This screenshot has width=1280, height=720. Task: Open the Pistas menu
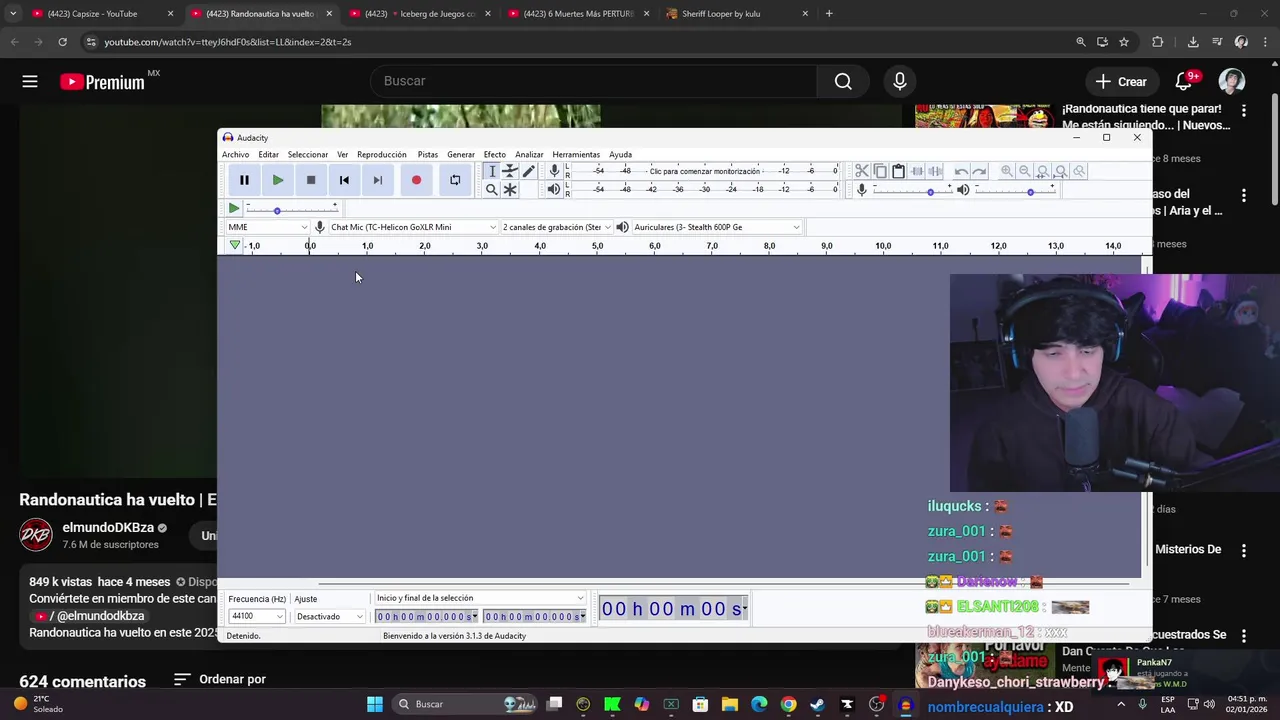click(428, 155)
